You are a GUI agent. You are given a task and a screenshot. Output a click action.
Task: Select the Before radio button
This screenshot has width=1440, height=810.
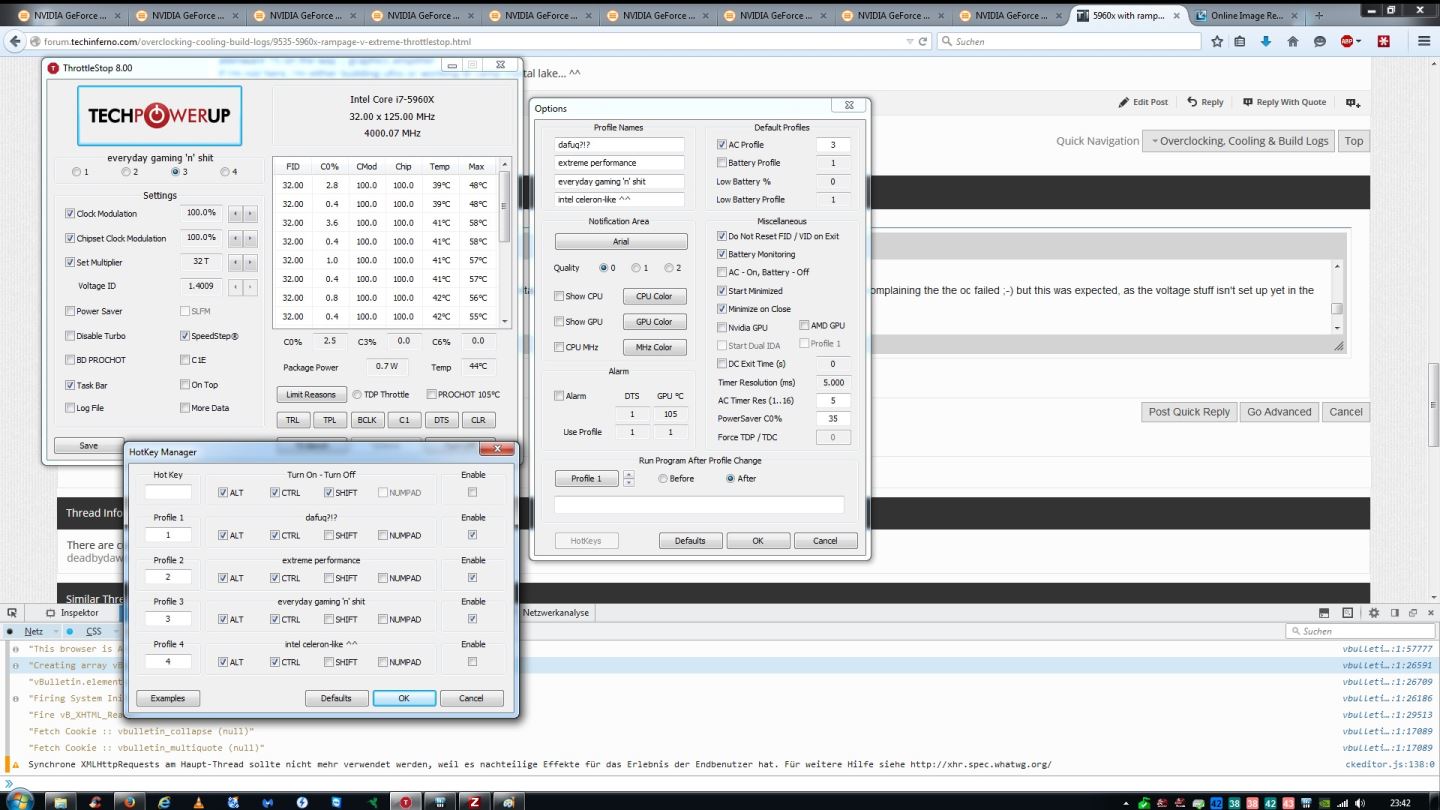point(663,478)
